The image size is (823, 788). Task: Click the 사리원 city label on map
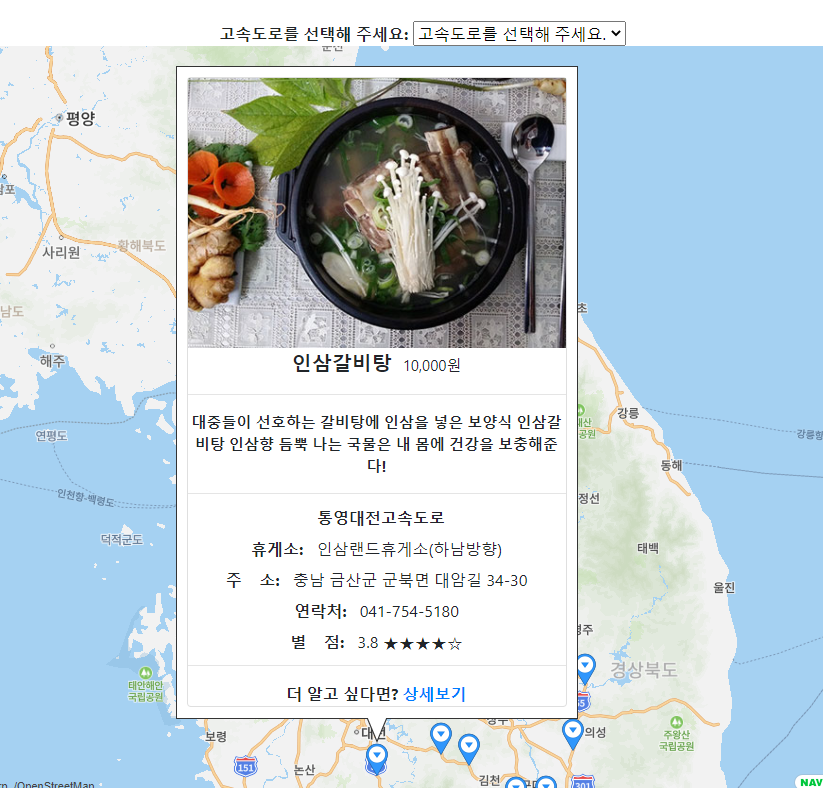click(61, 253)
